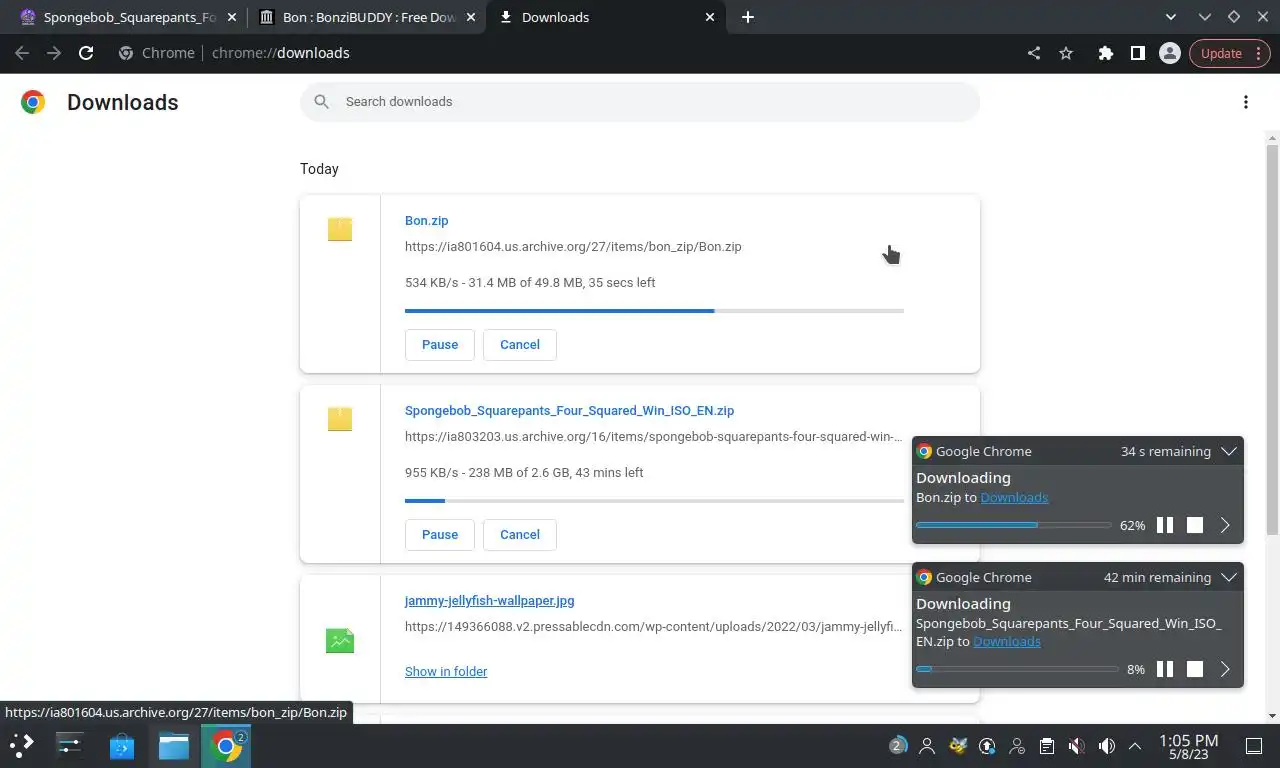Open the side panel icon
Image resolution: width=1280 pixels, height=768 pixels.
[x=1137, y=53]
